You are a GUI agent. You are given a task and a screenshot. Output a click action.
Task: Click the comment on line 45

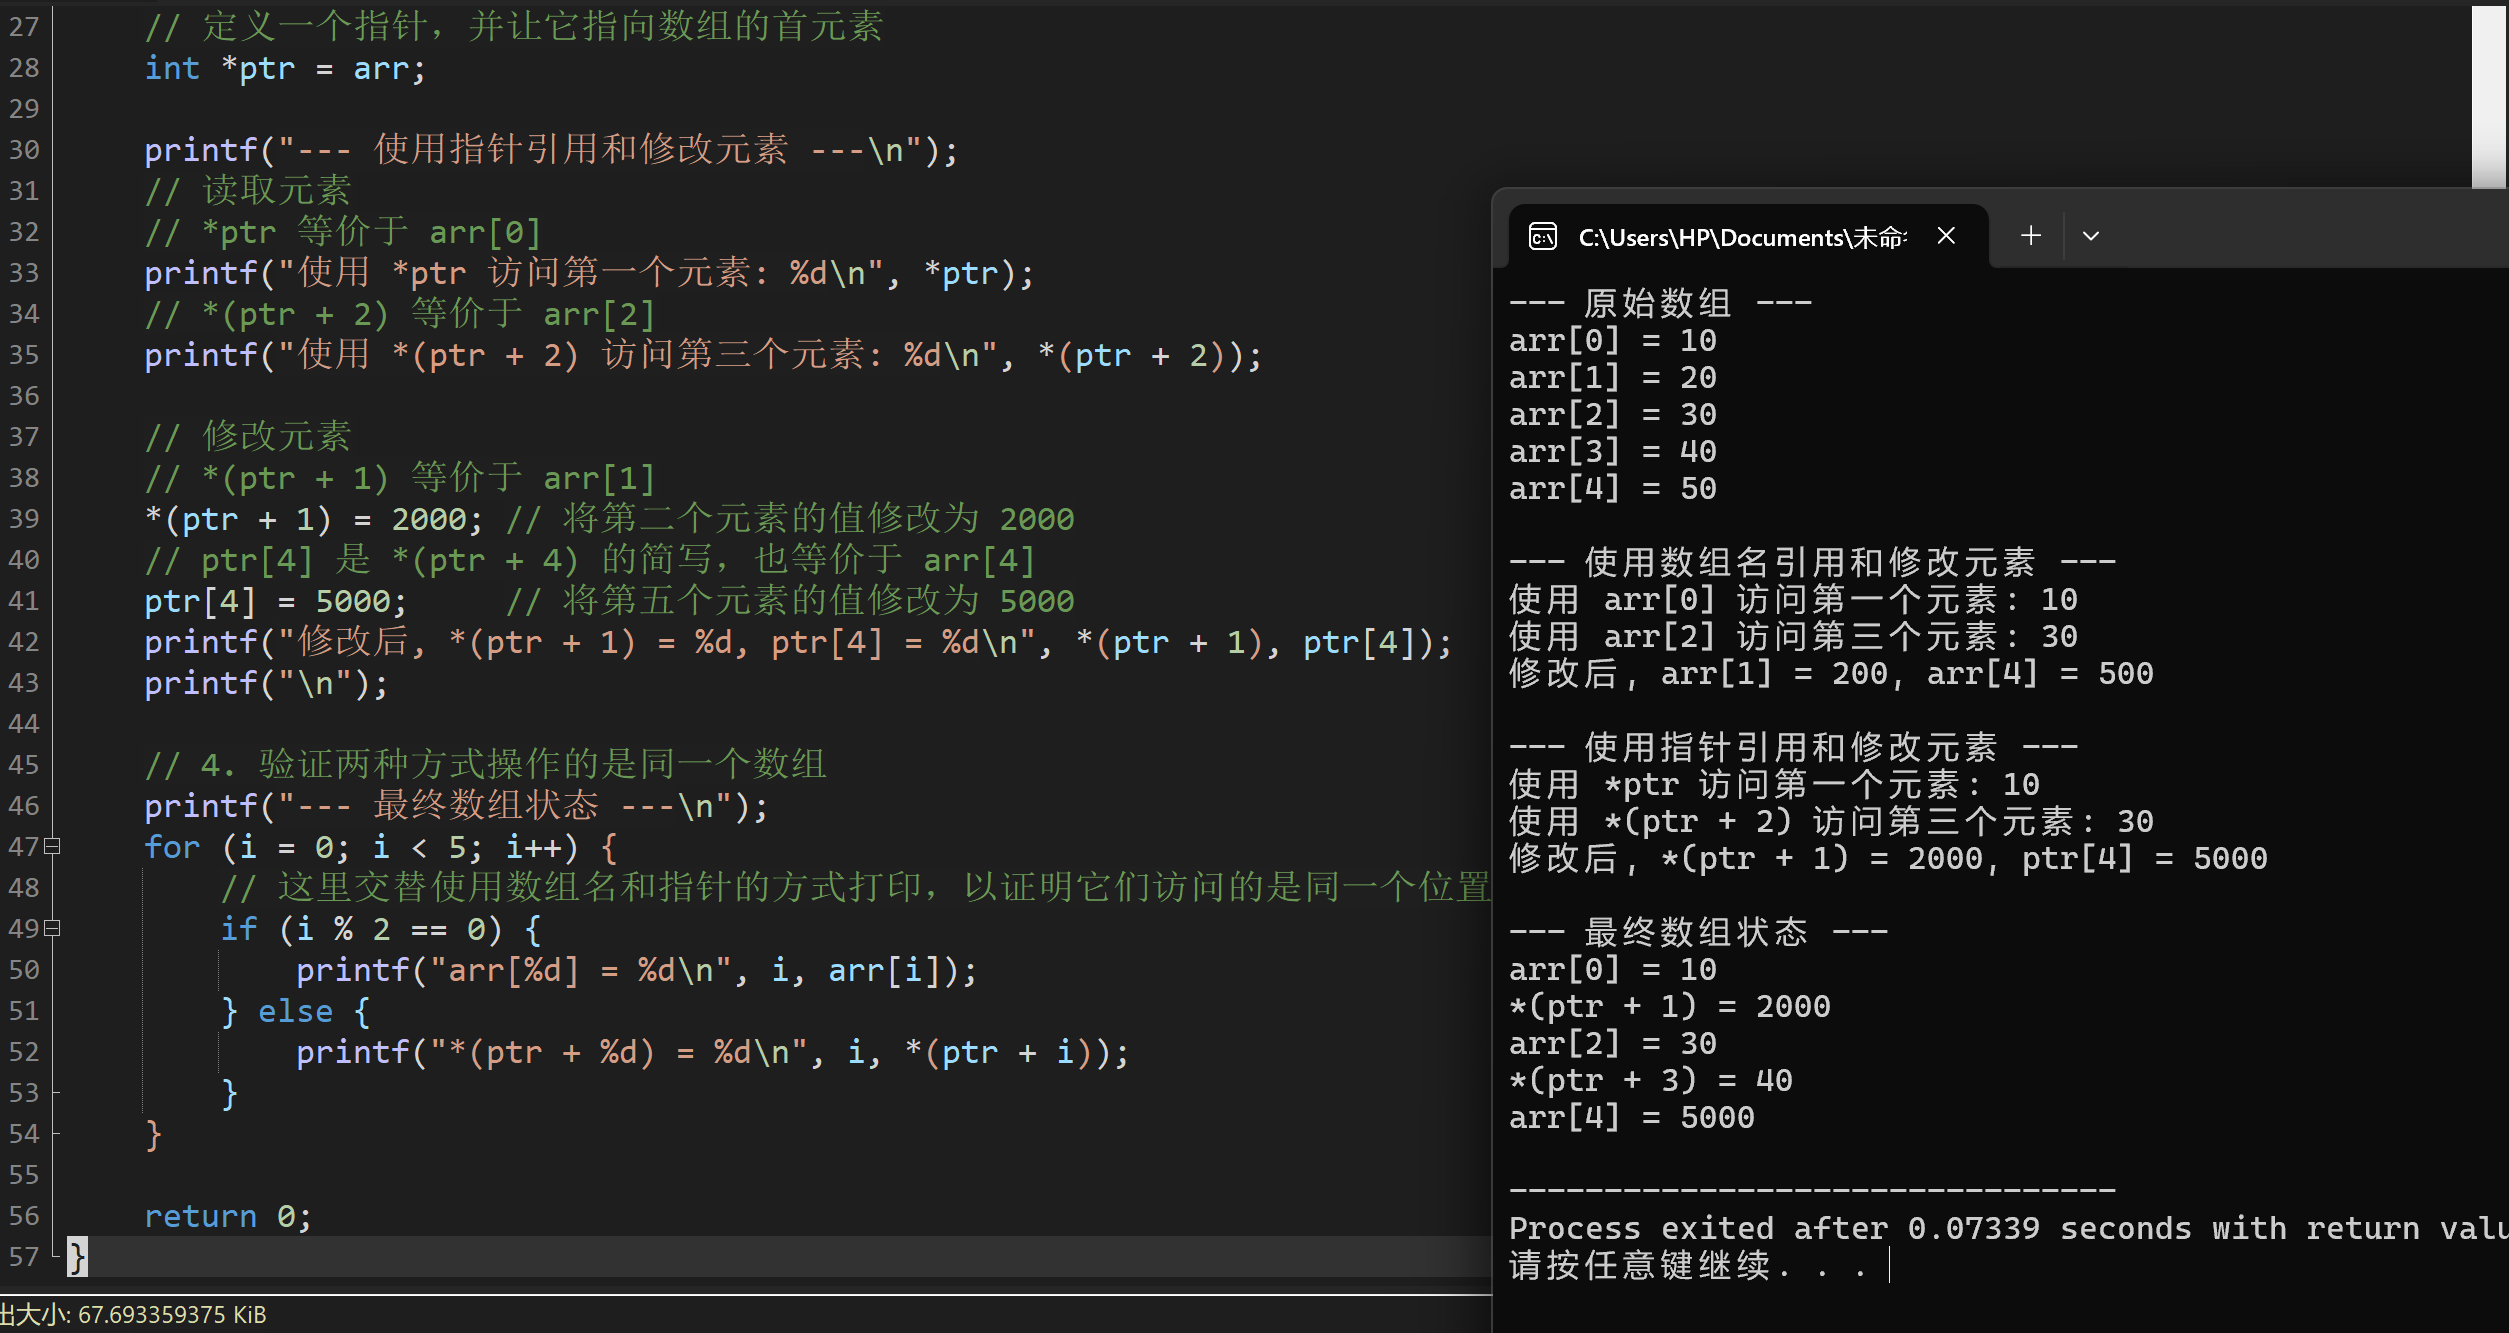(485, 764)
